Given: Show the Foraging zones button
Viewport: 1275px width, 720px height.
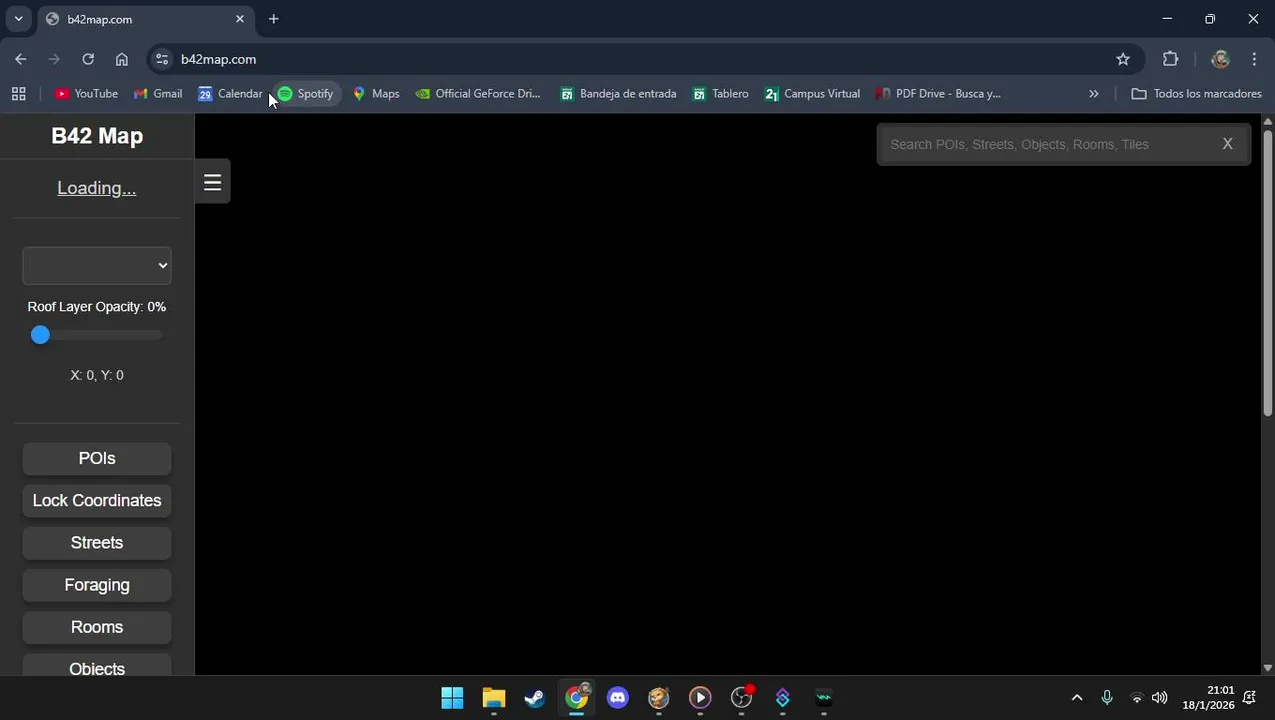Looking at the screenshot, I should 97,584.
